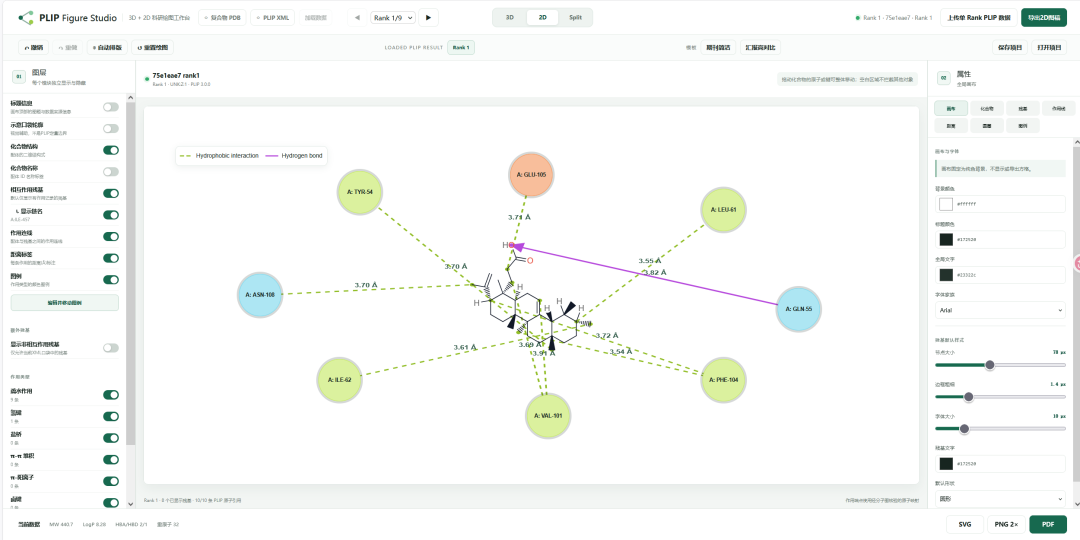Viewport: 1080px width, 540px height.
Task: Select the A: LEU-61 residue node
Action: coord(723,209)
